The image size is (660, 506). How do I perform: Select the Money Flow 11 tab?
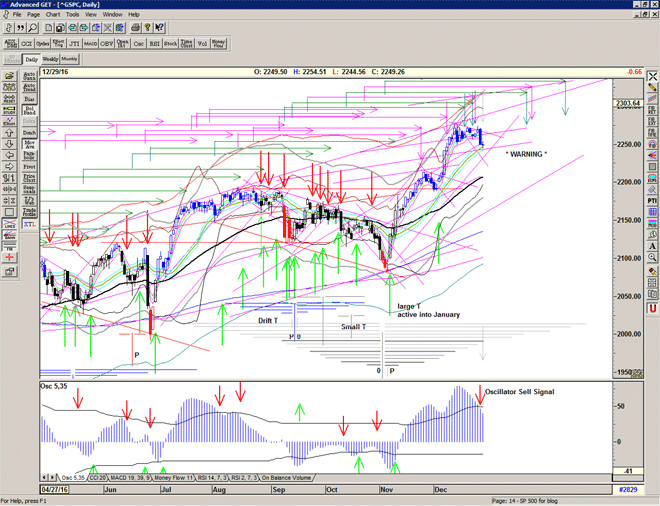click(176, 479)
